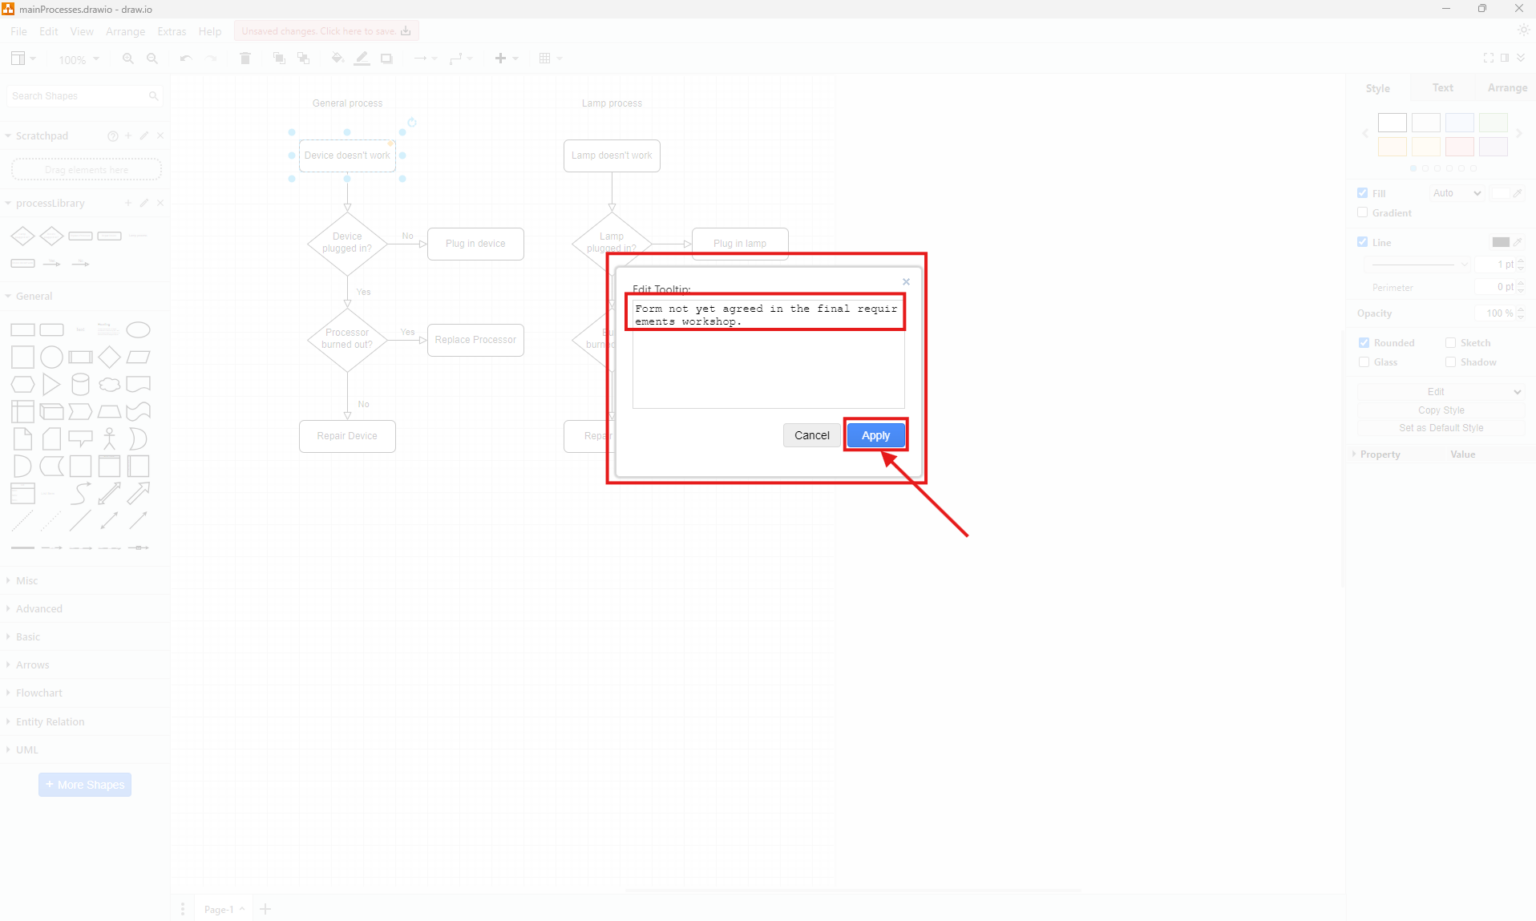Click the Line color swatch
The height and width of the screenshot is (921, 1536).
tap(1502, 241)
